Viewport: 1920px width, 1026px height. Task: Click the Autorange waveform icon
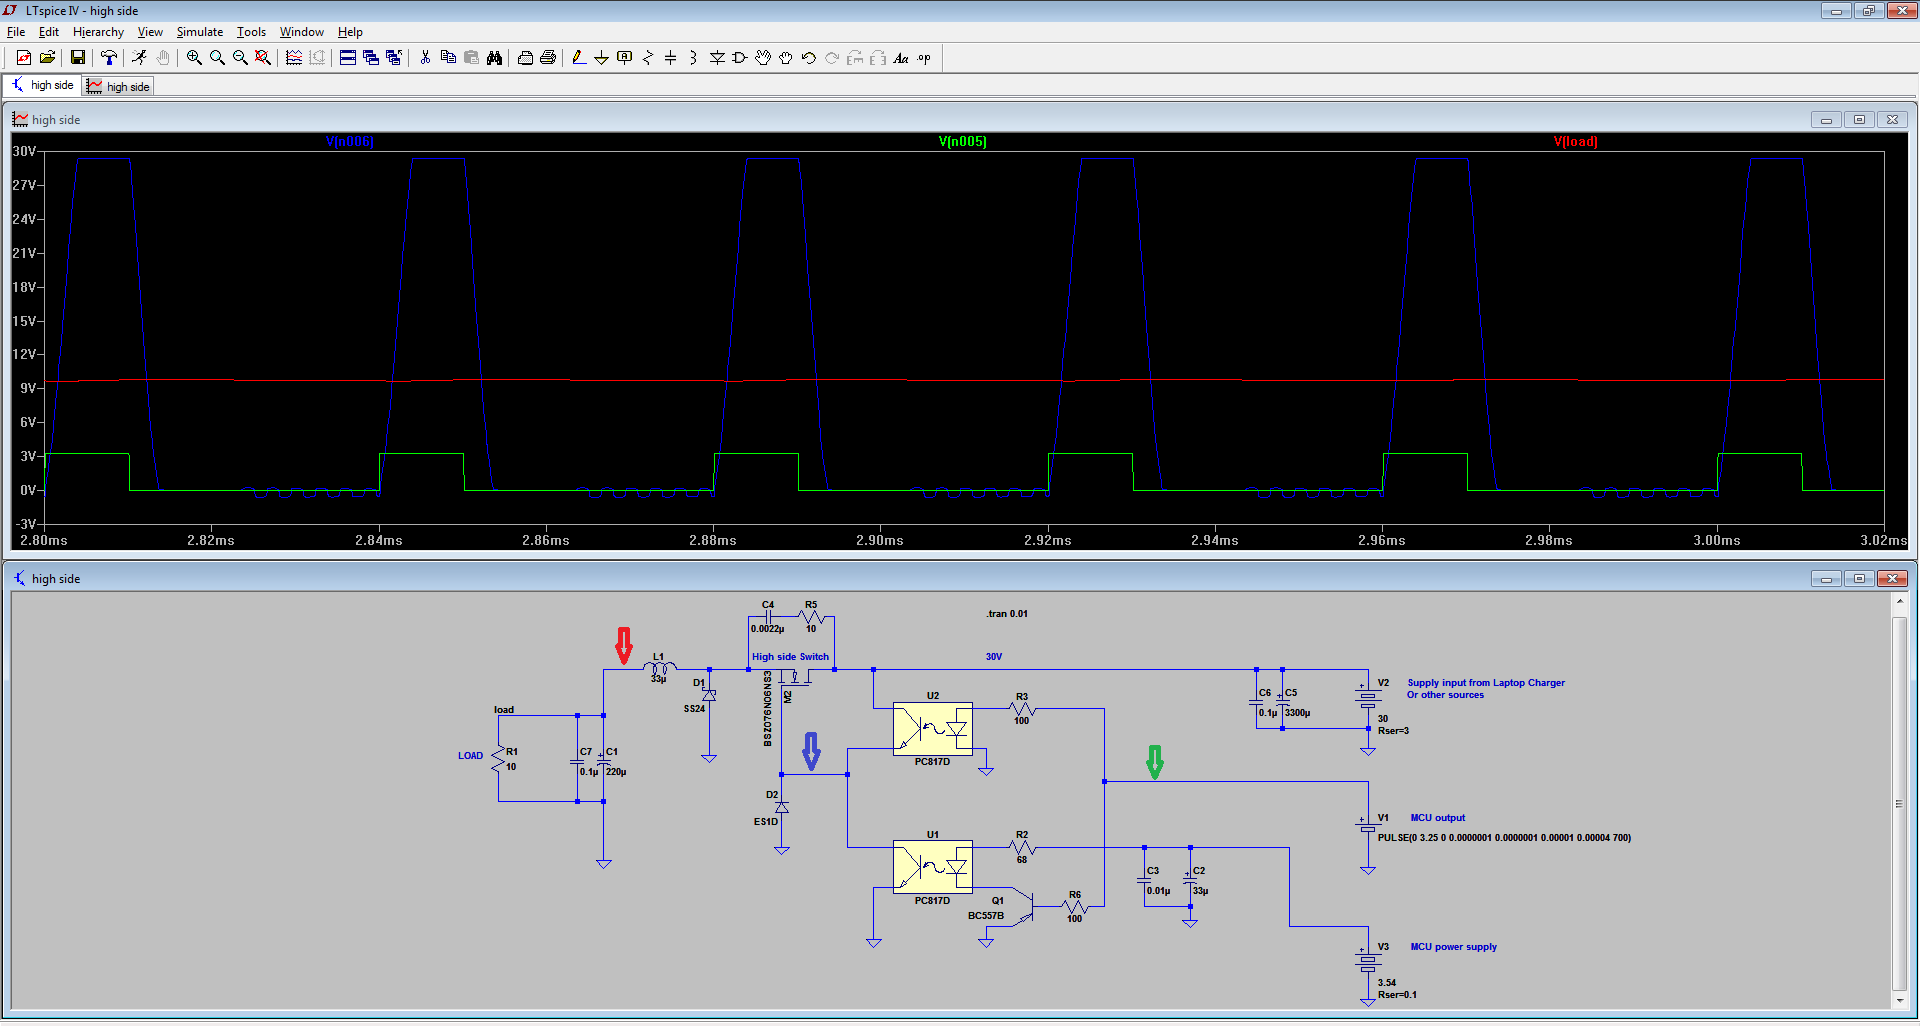click(294, 58)
